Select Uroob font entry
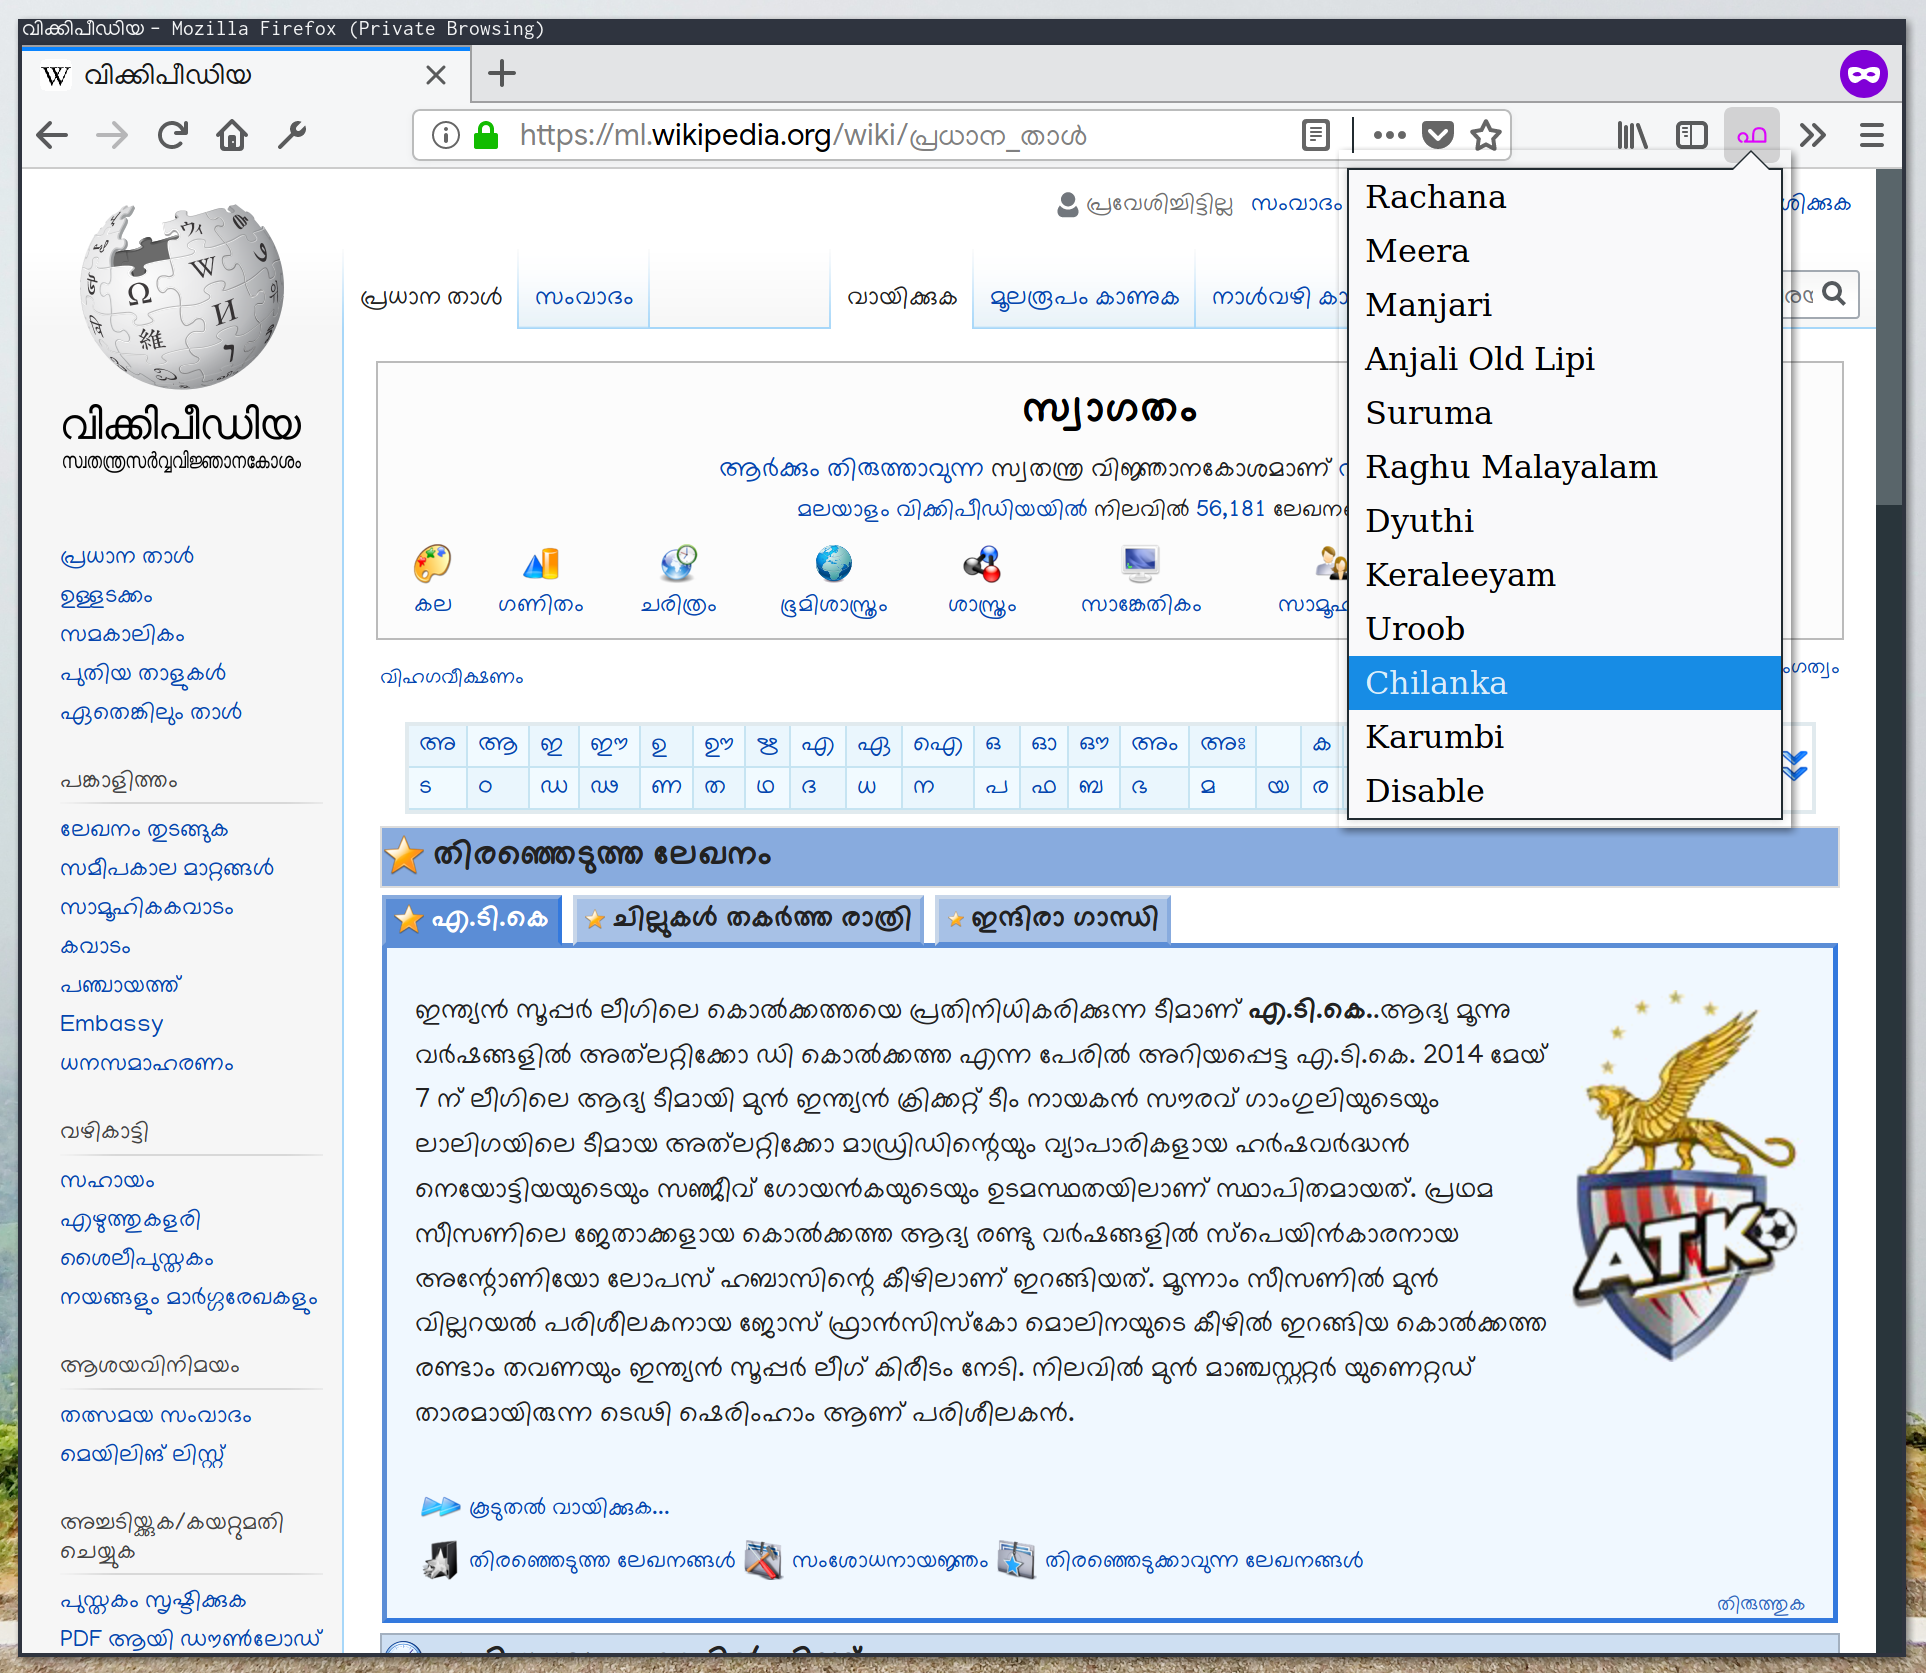This screenshot has width=1926, height=1673. tap(1565, 629)
